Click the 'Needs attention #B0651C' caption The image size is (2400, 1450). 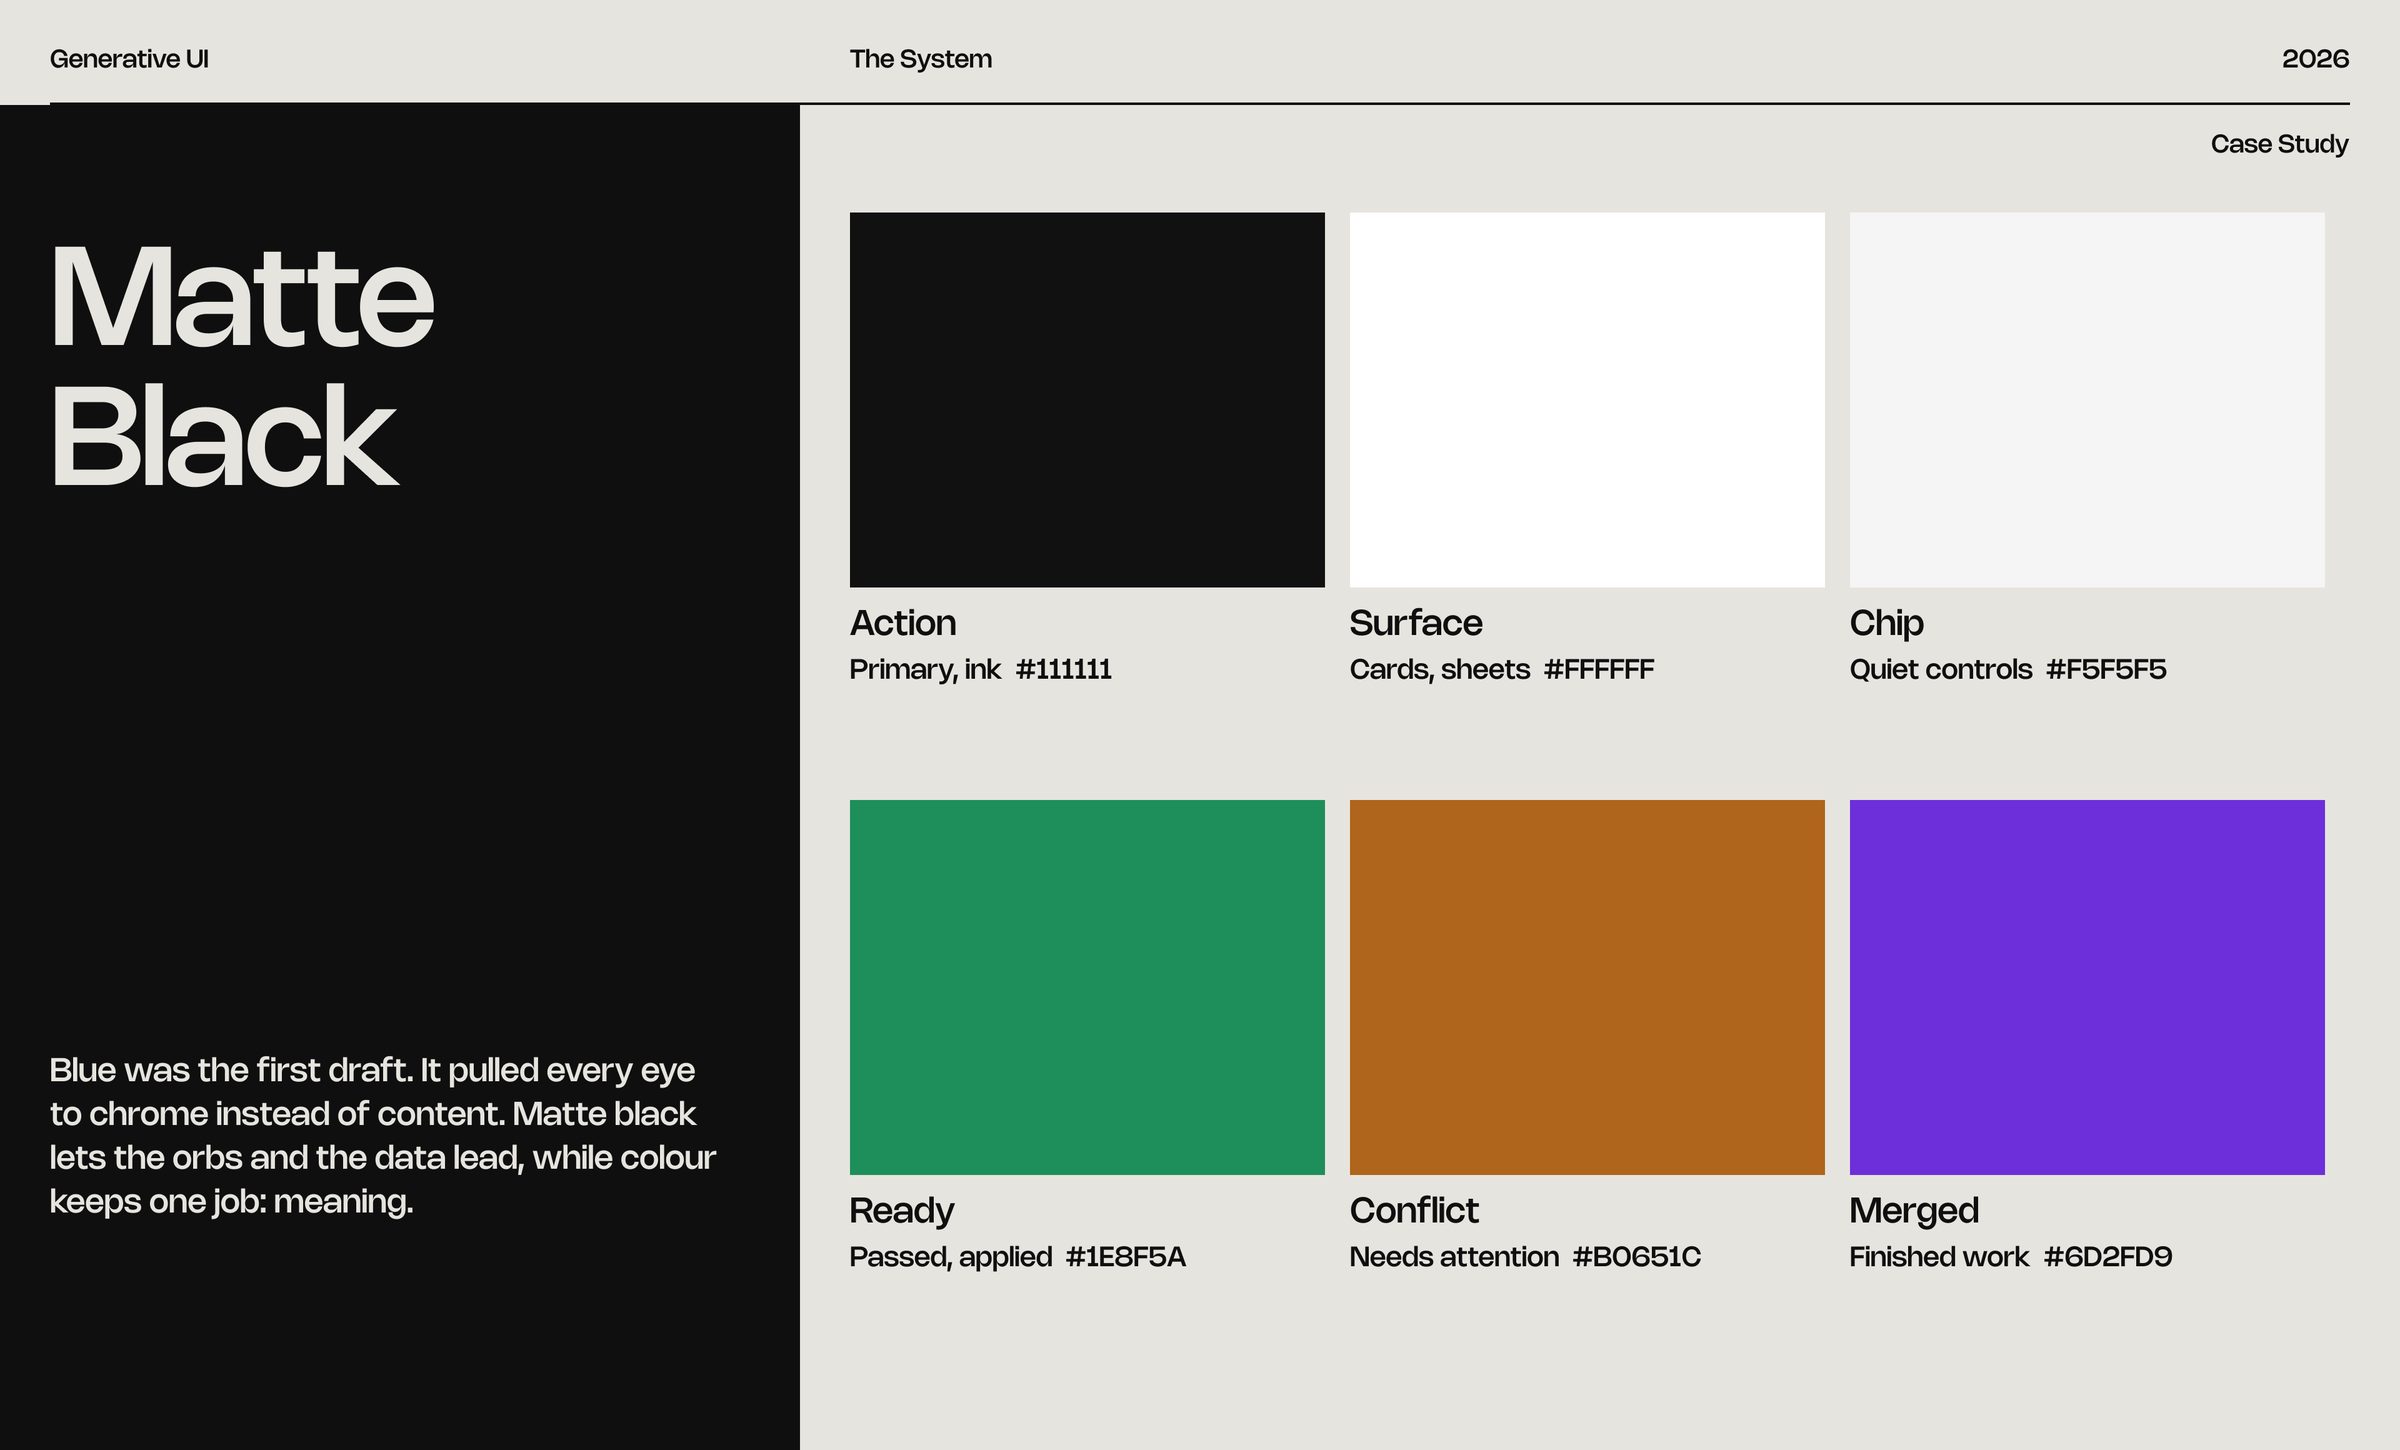click(1525, 1257)
